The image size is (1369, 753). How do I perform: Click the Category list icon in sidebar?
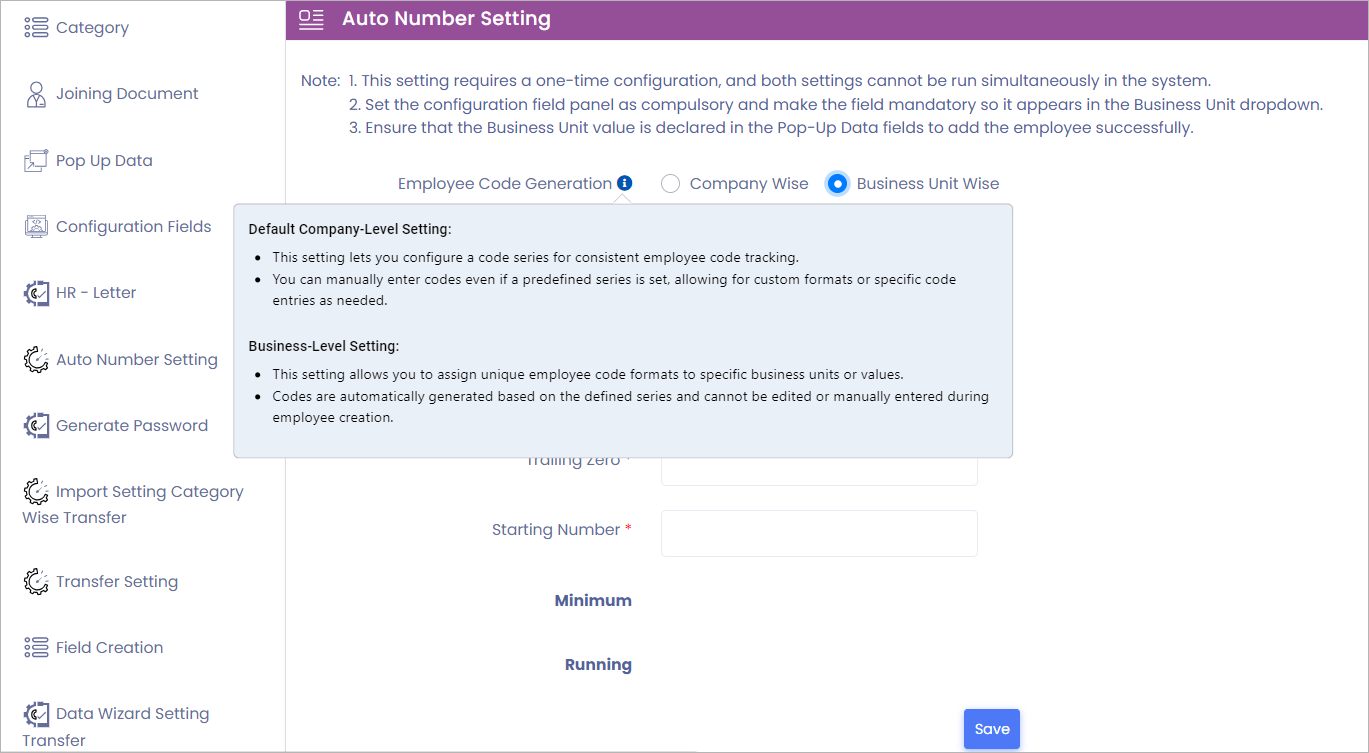36,28
